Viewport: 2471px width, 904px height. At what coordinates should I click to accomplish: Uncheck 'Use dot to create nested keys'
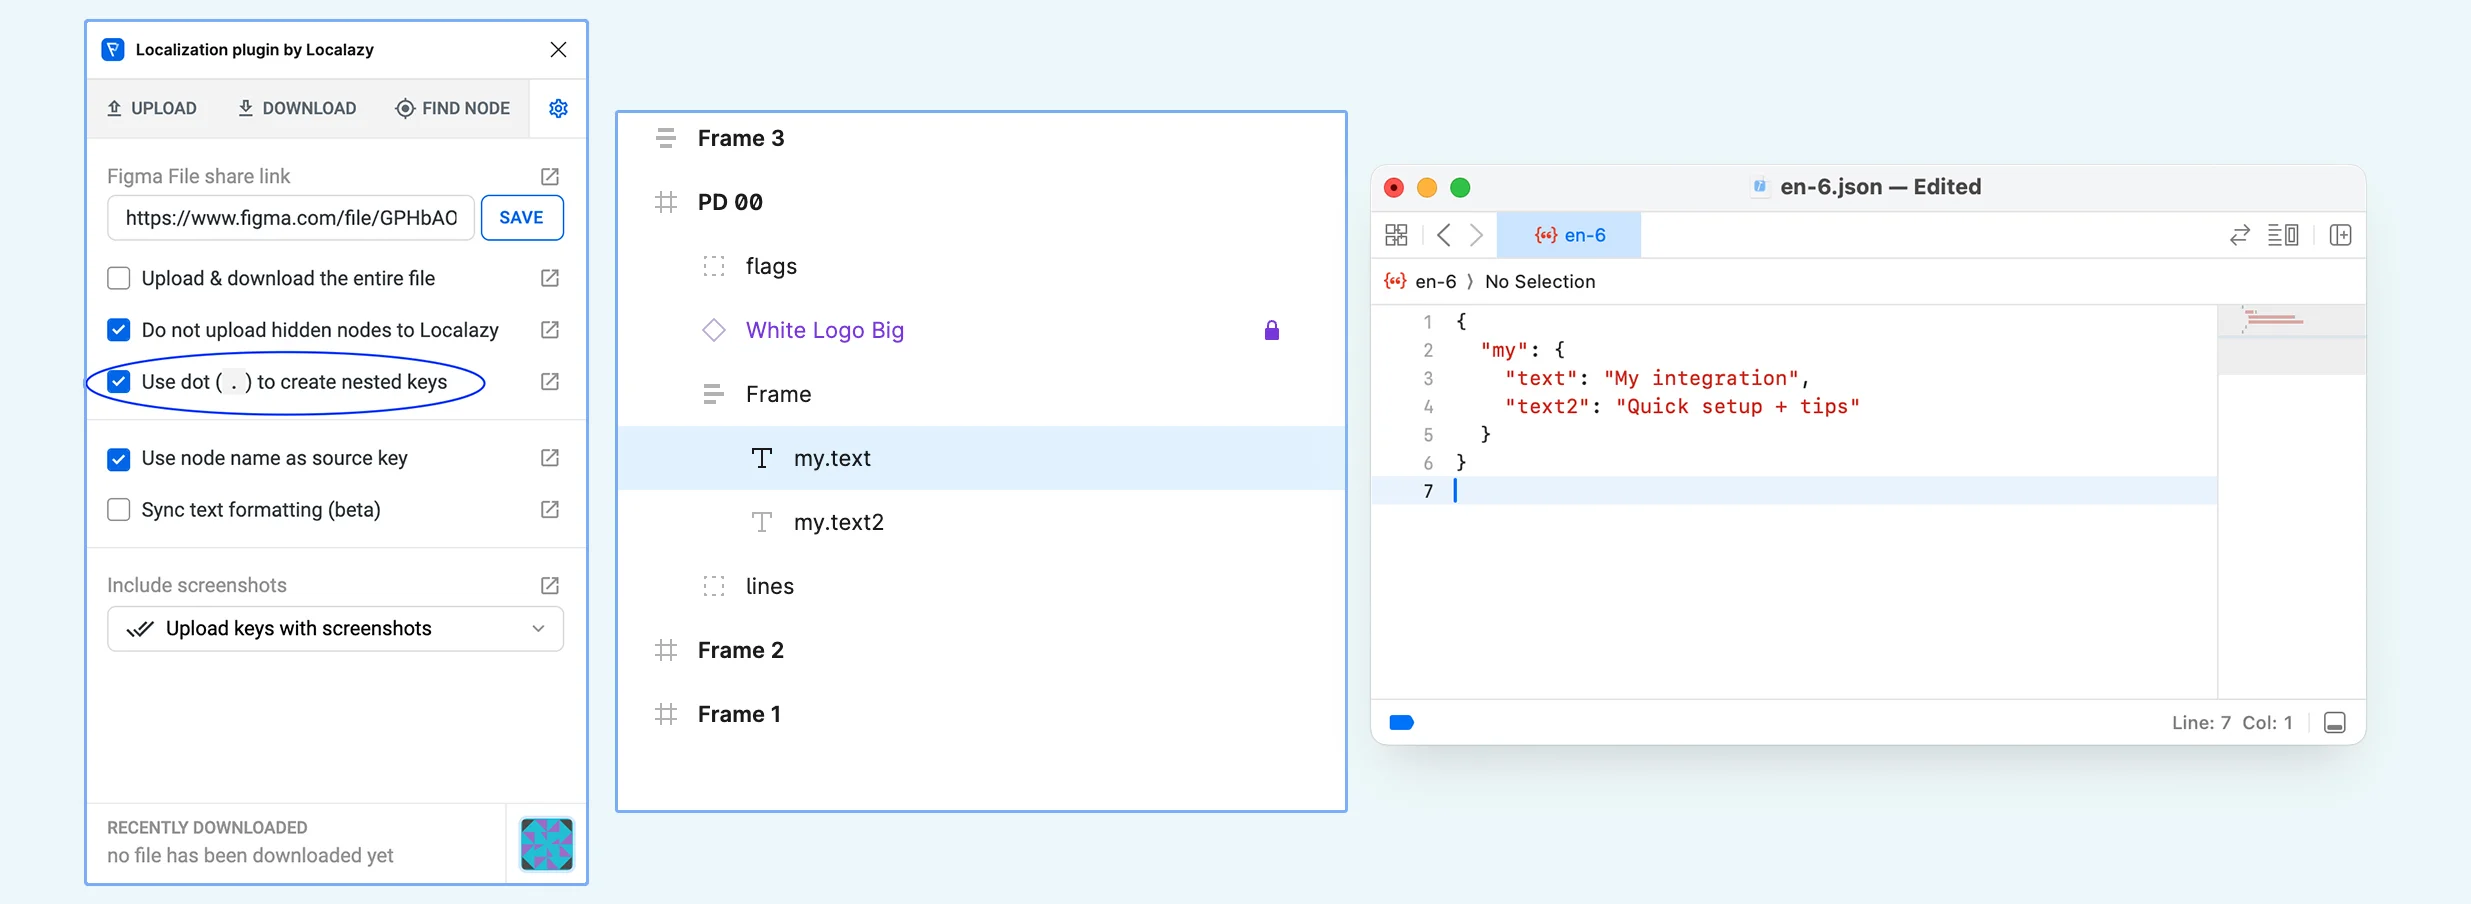(119, 382)
